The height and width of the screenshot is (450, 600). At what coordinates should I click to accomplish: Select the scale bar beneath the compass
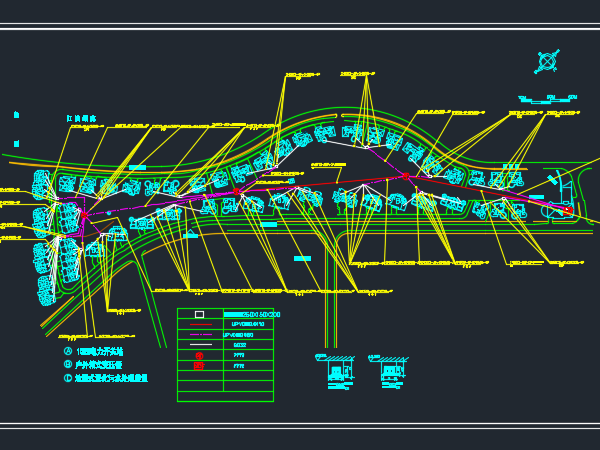coord(548,99)
